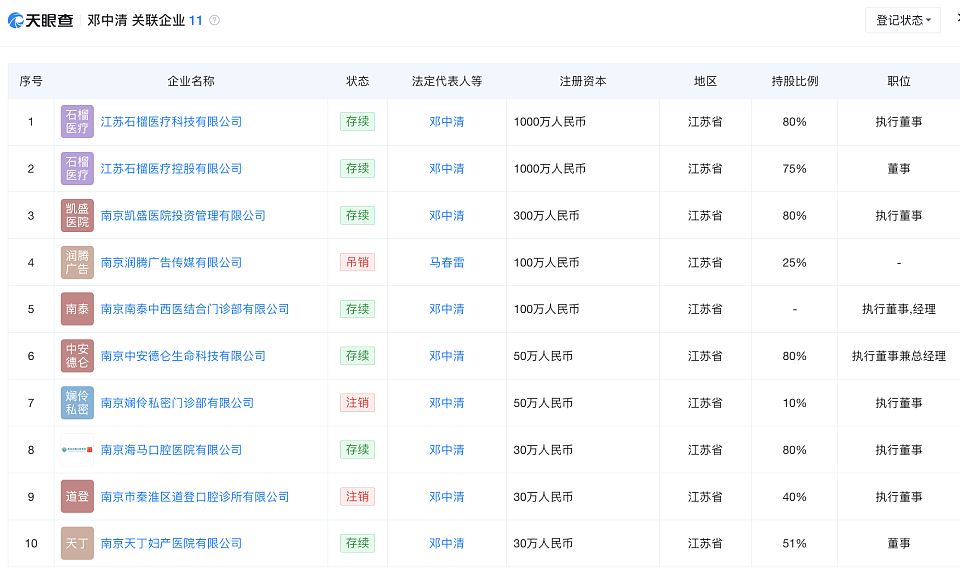The image size is (960, 569).
Task: Click the 石榴医疗 logo for 江苏石榴医疗科技有限公司
Action: [x=77, y=121]
